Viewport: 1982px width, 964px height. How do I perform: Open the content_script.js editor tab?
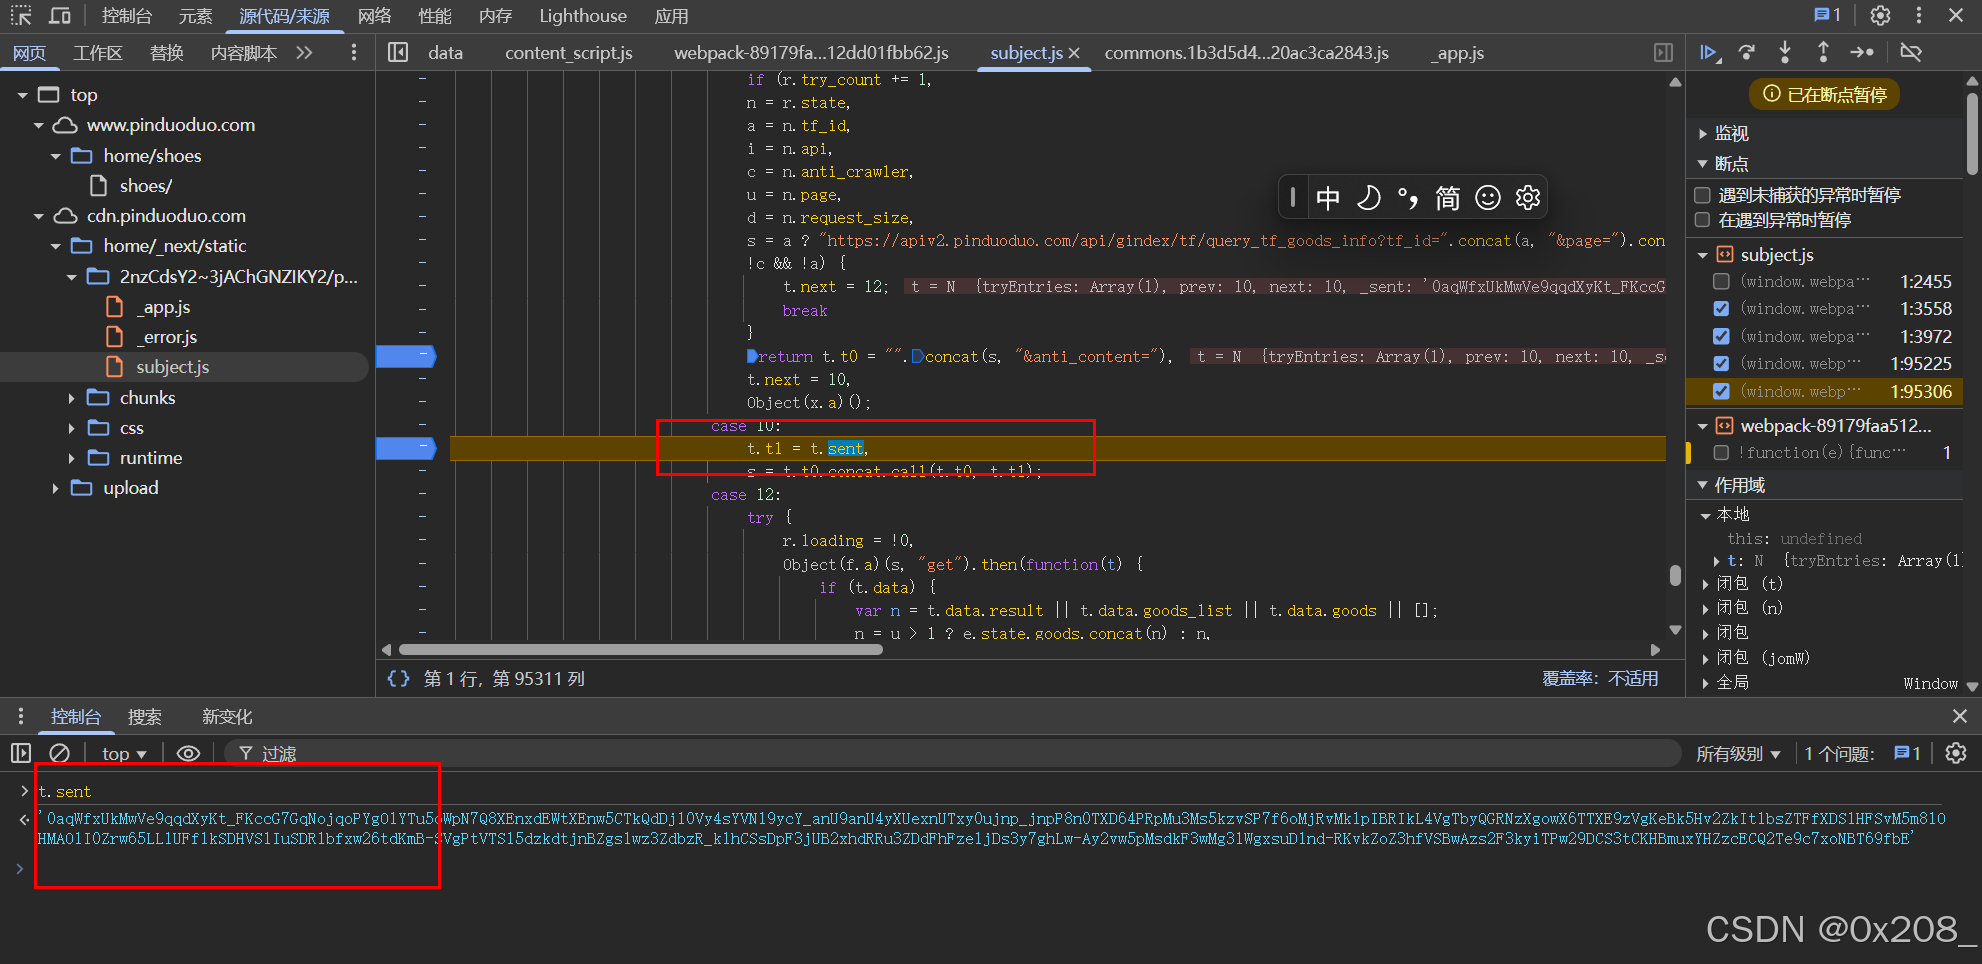(568, 53)
